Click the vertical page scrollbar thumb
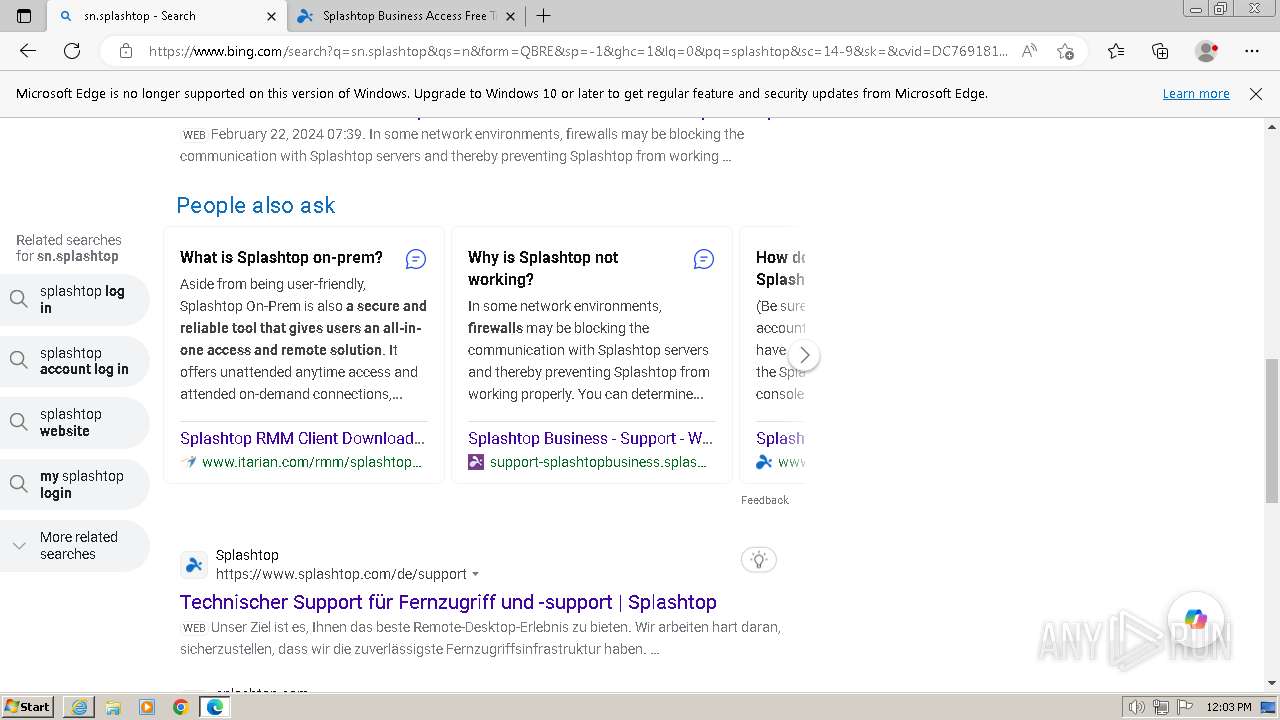Image resolution: width=1280 pixels, height=720 pixels. [1272, 430]
